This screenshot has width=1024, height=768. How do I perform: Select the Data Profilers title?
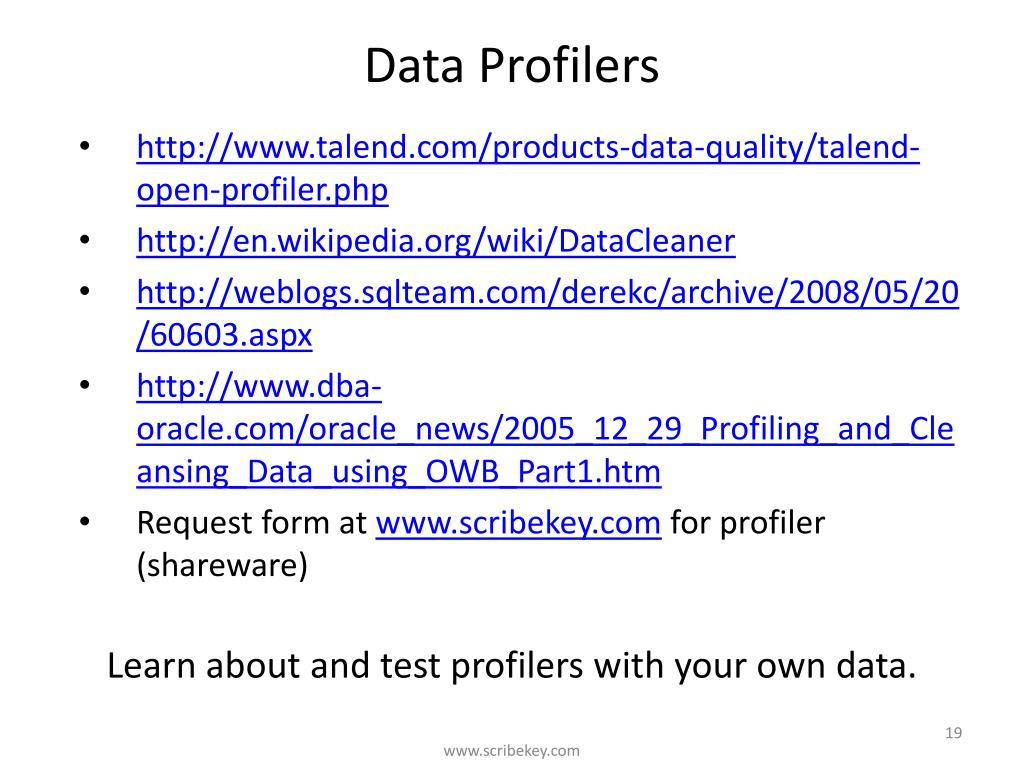click(511, 66)
